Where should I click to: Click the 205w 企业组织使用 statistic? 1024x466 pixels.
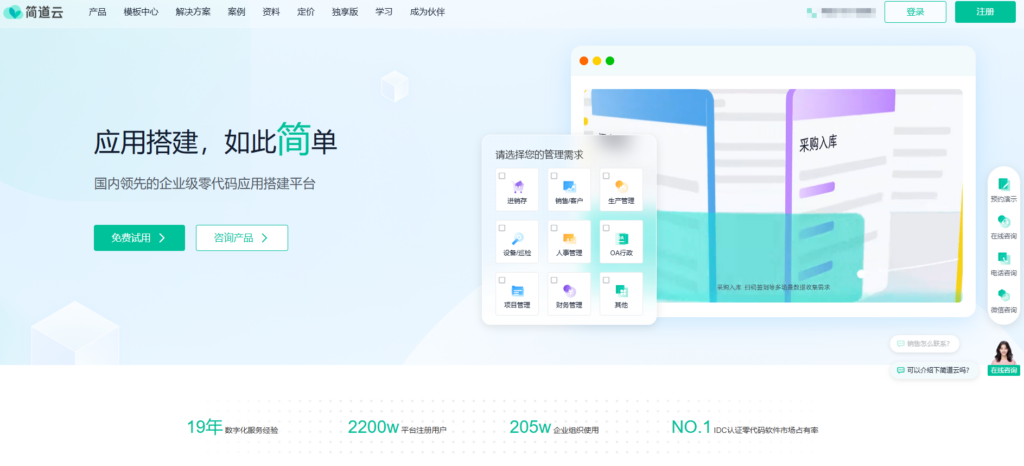point(554,427)
